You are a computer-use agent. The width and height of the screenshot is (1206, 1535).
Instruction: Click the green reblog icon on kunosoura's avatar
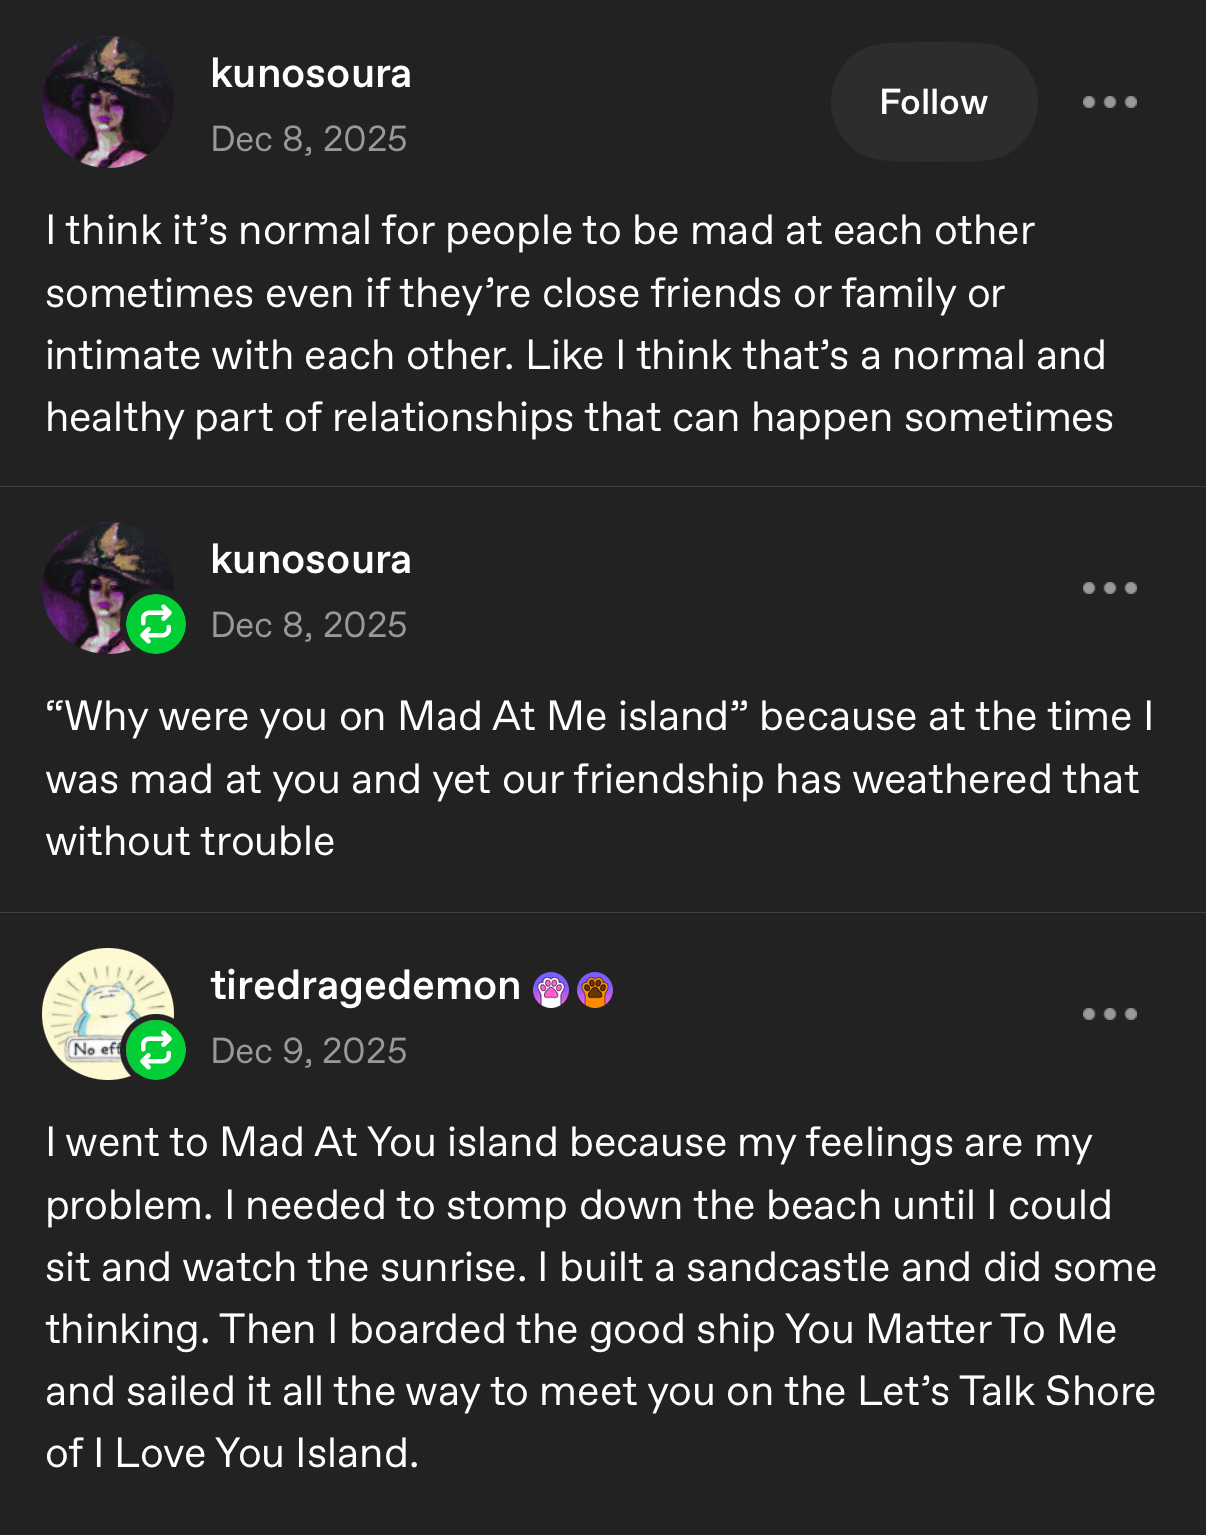coord(156,624)
